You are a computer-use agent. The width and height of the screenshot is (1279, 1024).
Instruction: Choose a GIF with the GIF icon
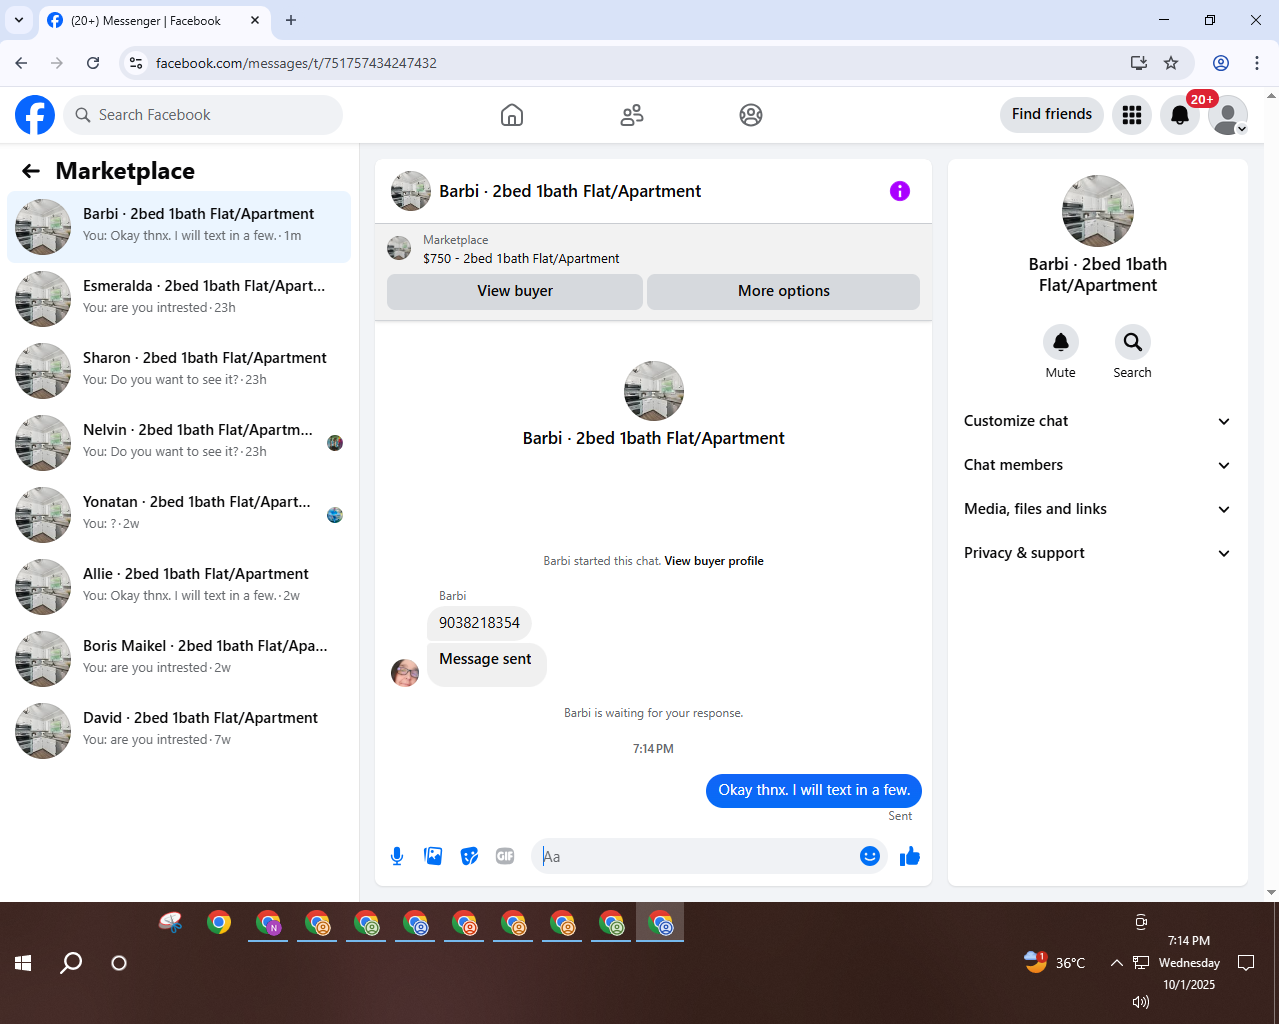(505, 856)
